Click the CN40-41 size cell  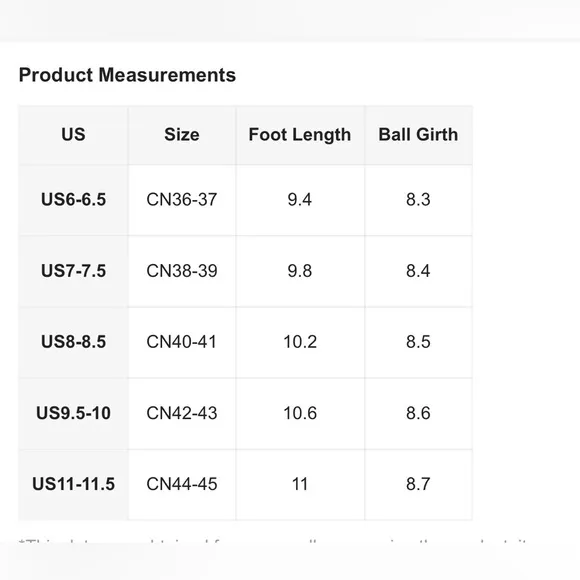[182, 342]
